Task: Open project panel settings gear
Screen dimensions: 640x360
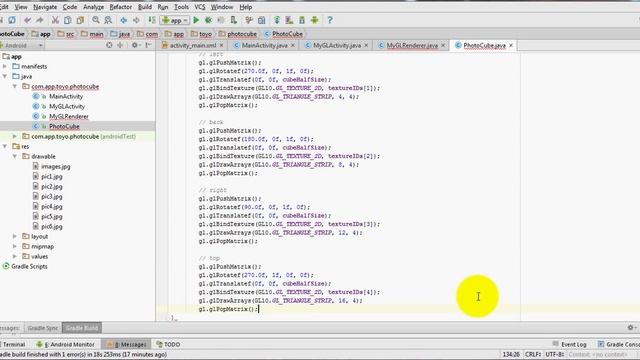Action: pos(135,45)
